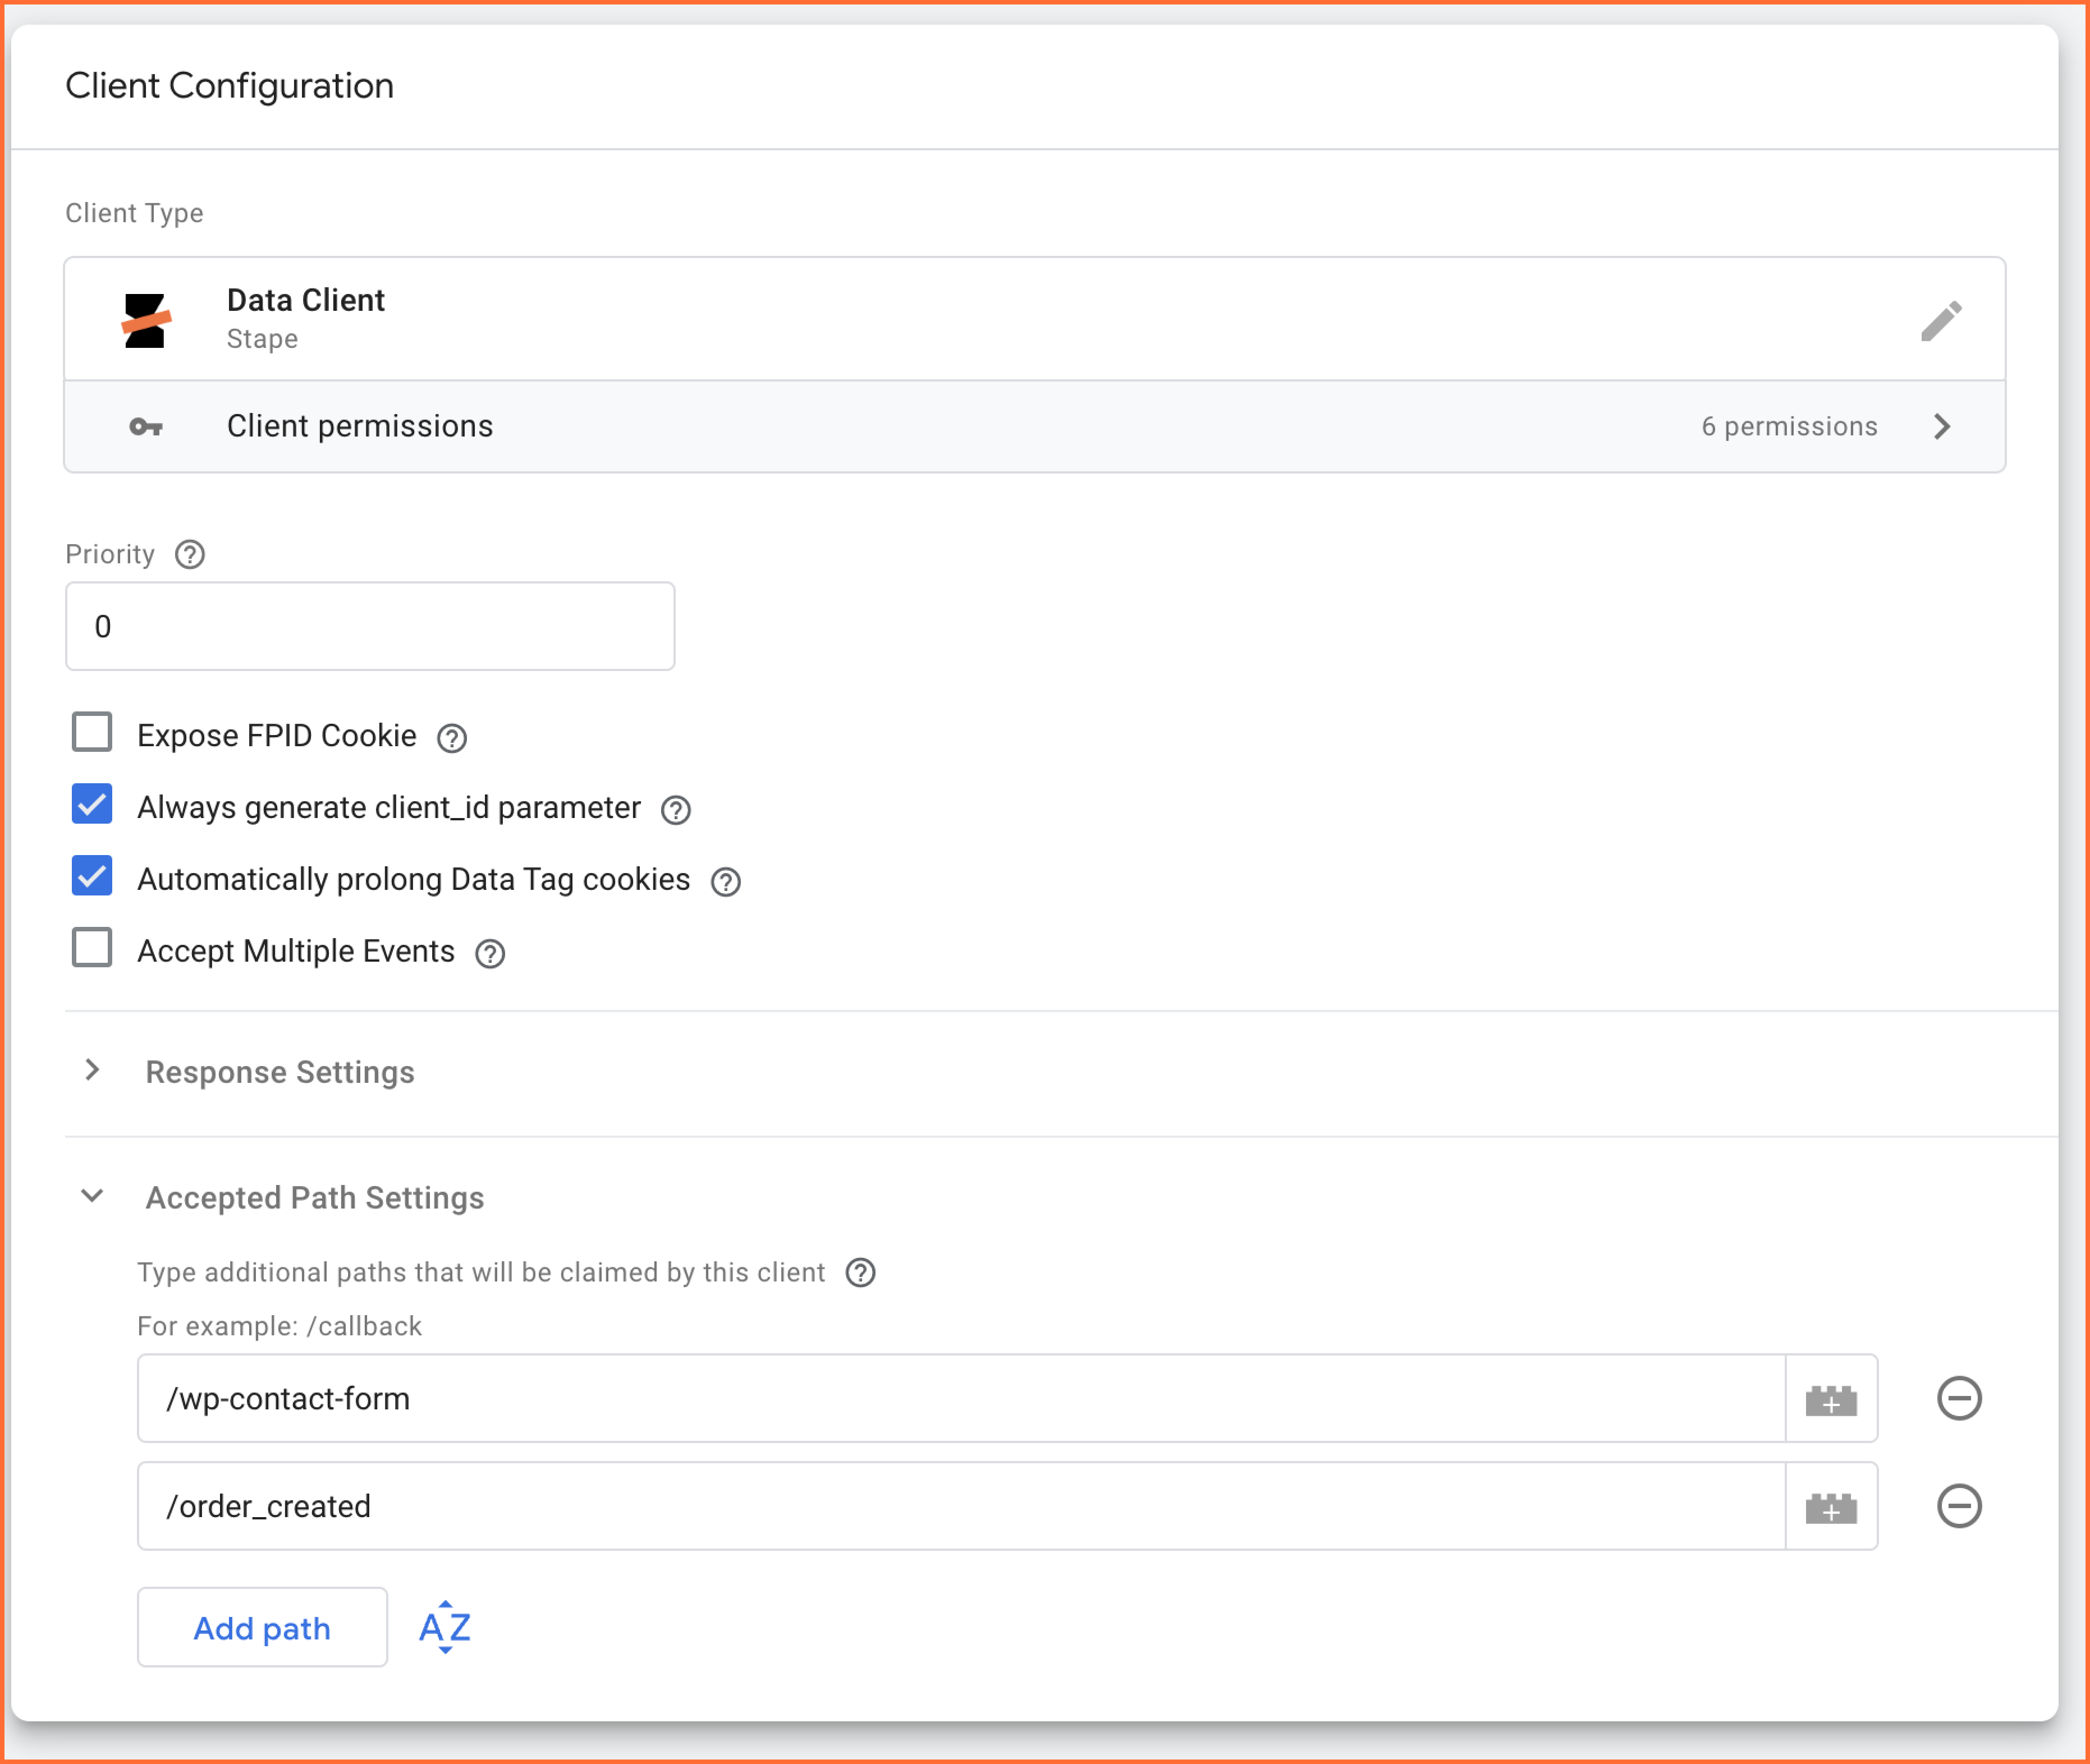This screenshot has height=1764, width=2090.
Task: Click the Client Type label
Action: click(134, 214)
